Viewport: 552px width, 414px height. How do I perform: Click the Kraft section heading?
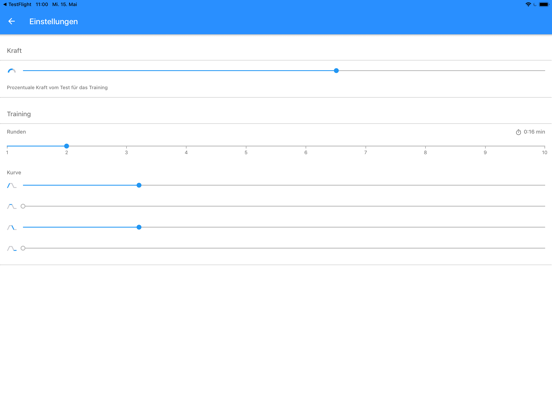(x=14, y=51)
